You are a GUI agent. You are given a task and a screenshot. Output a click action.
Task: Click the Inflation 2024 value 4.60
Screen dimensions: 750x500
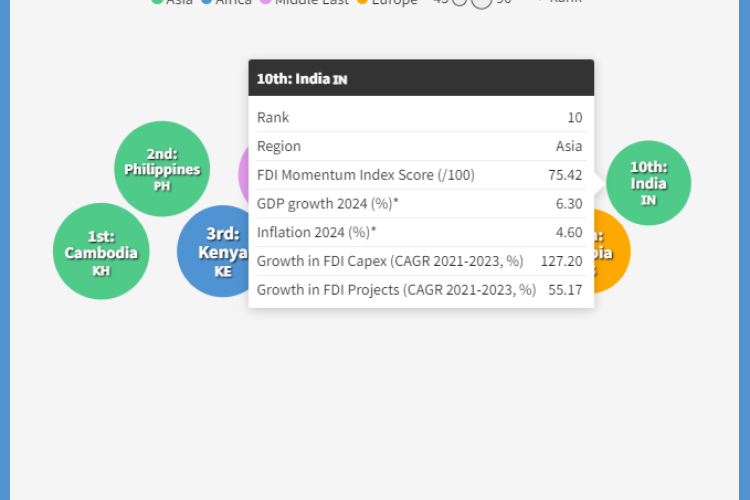(x=569, y=233)
